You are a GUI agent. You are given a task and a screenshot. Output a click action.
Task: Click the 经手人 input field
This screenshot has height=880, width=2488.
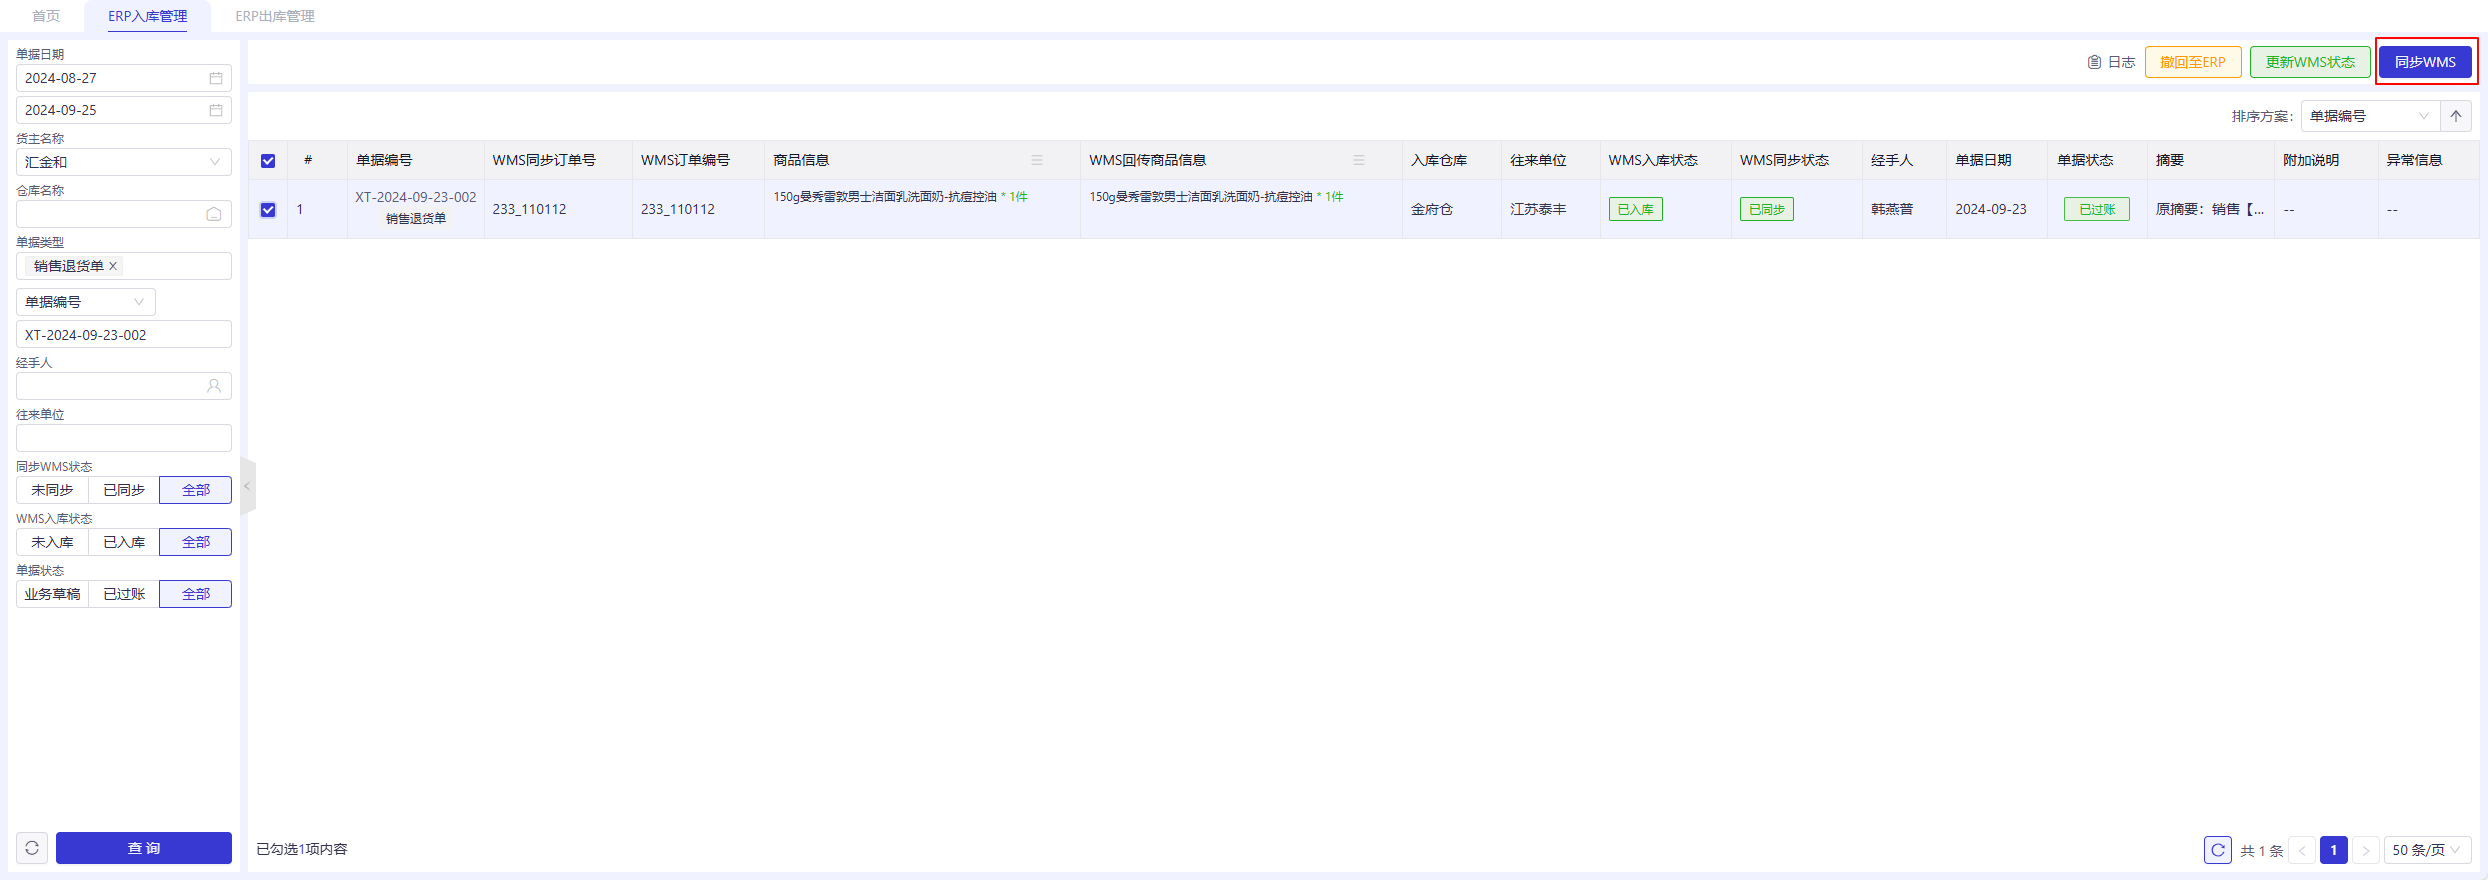coord(124,386)
